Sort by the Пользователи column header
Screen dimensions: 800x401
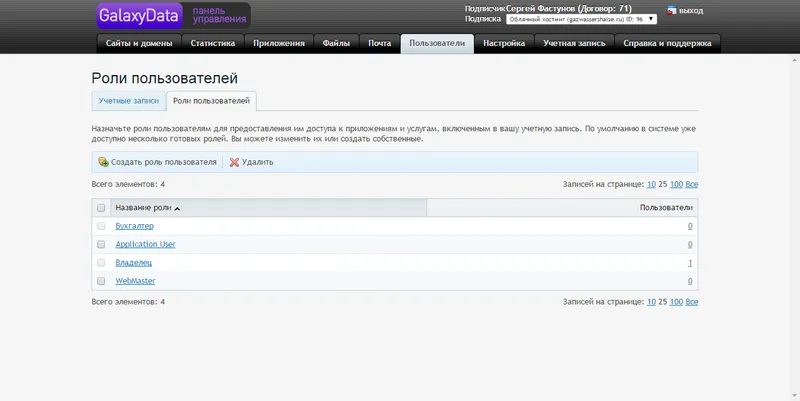tap(666, 208)
